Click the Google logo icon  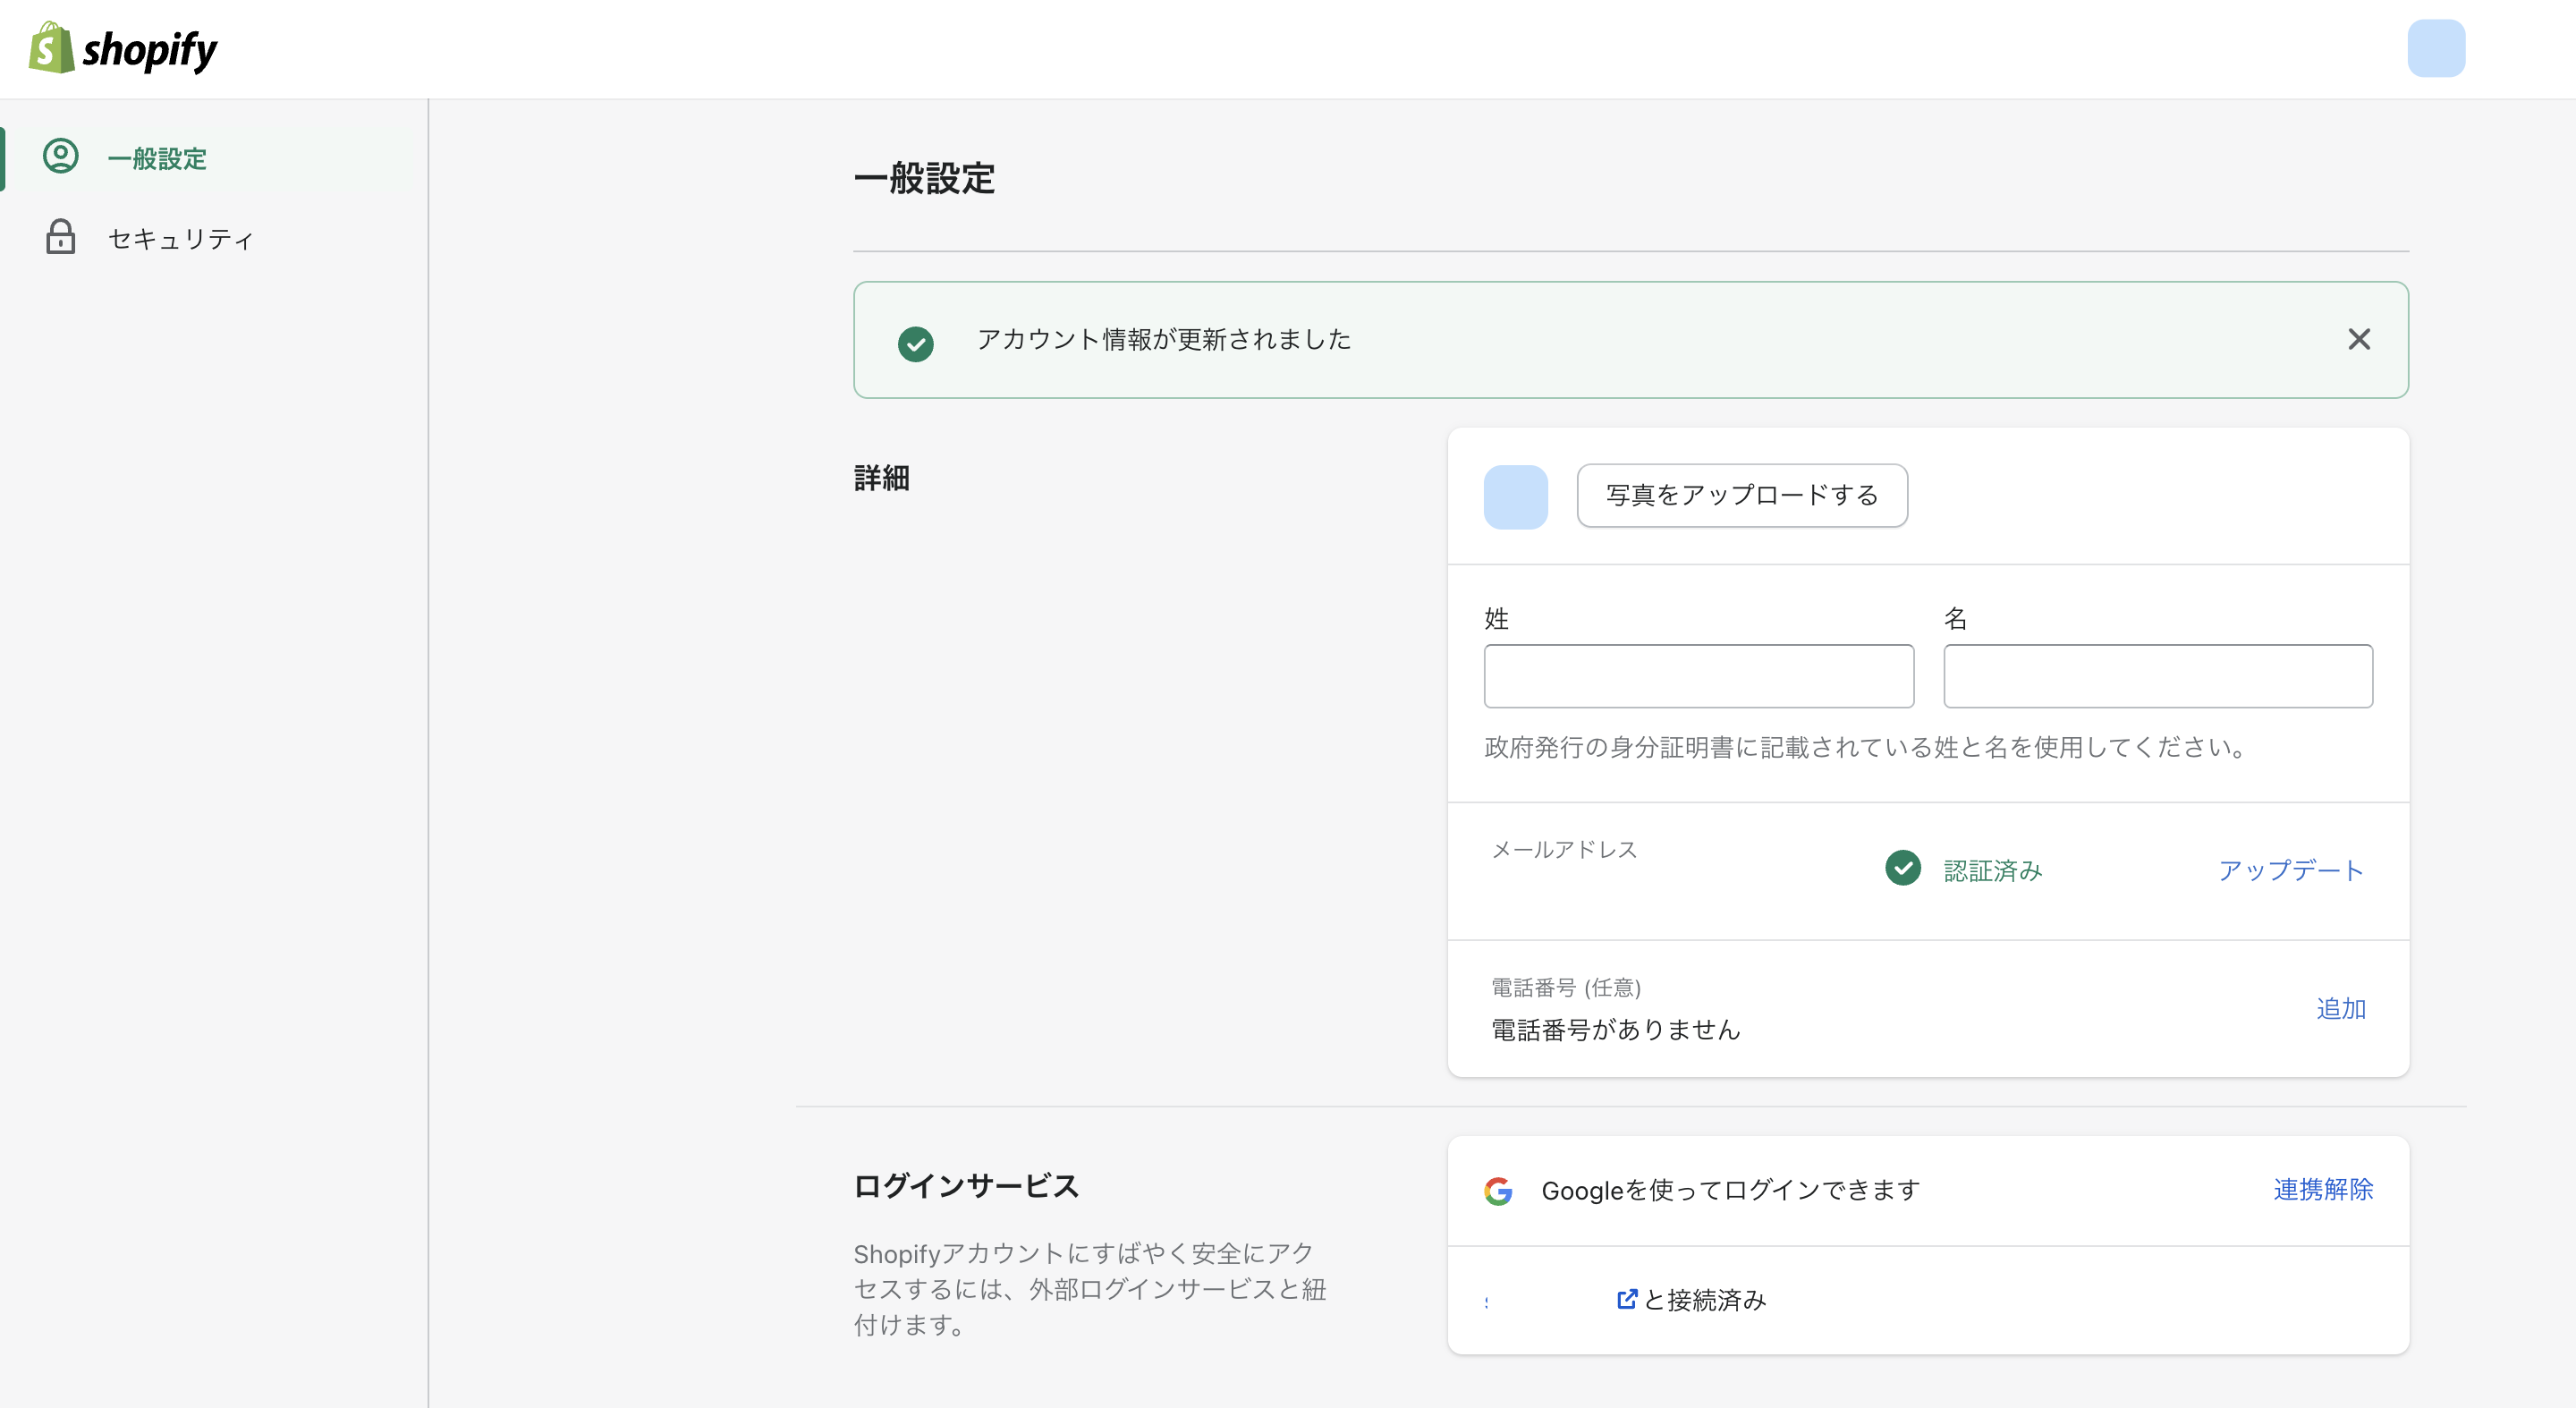(x=1497, y=1190)
